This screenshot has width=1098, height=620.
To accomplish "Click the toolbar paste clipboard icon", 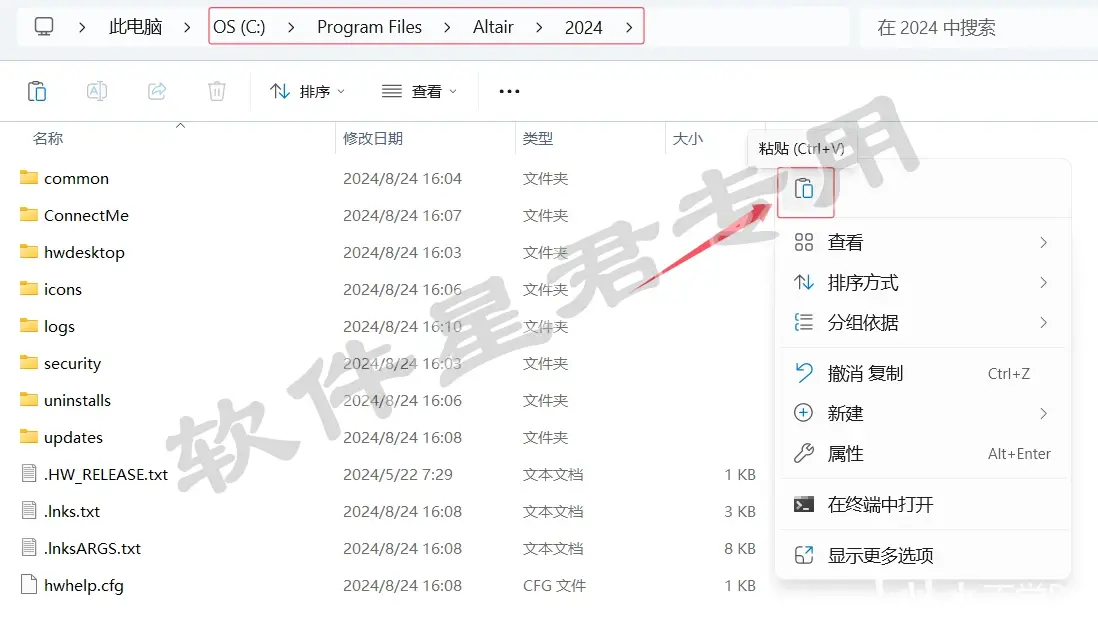I will [x=37, y=91].
